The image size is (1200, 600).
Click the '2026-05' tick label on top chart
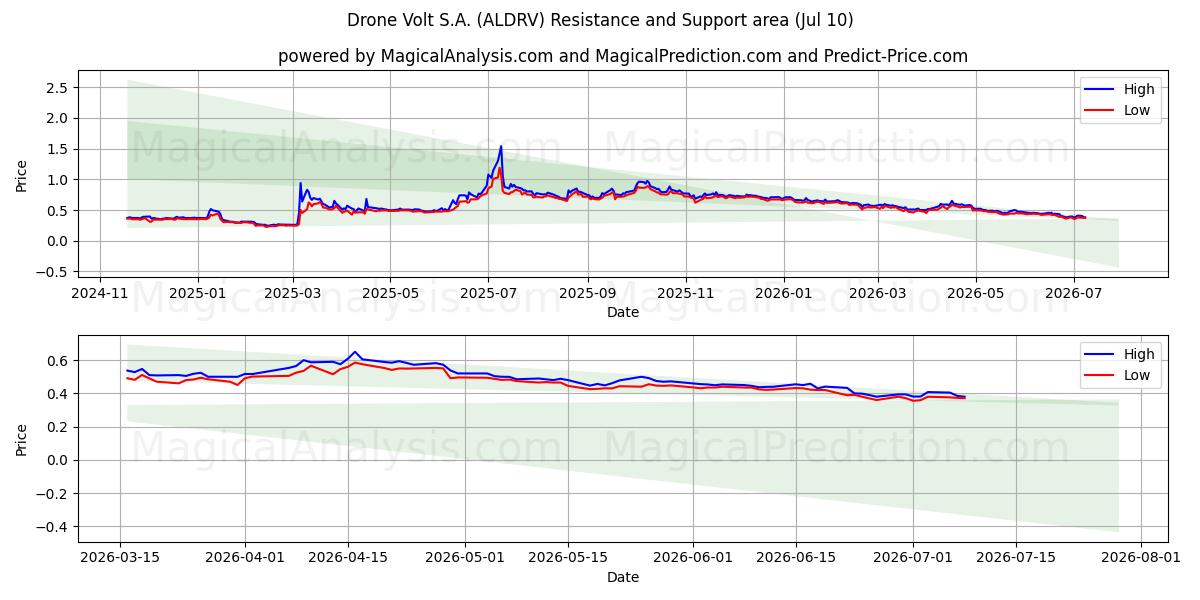[976, 293]
